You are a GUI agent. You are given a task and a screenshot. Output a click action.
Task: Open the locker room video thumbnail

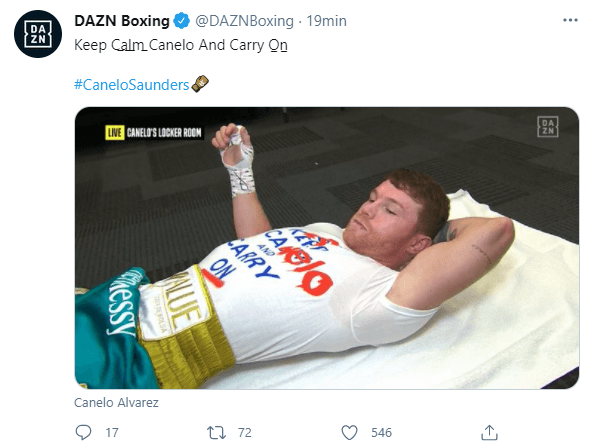(327, 248)
